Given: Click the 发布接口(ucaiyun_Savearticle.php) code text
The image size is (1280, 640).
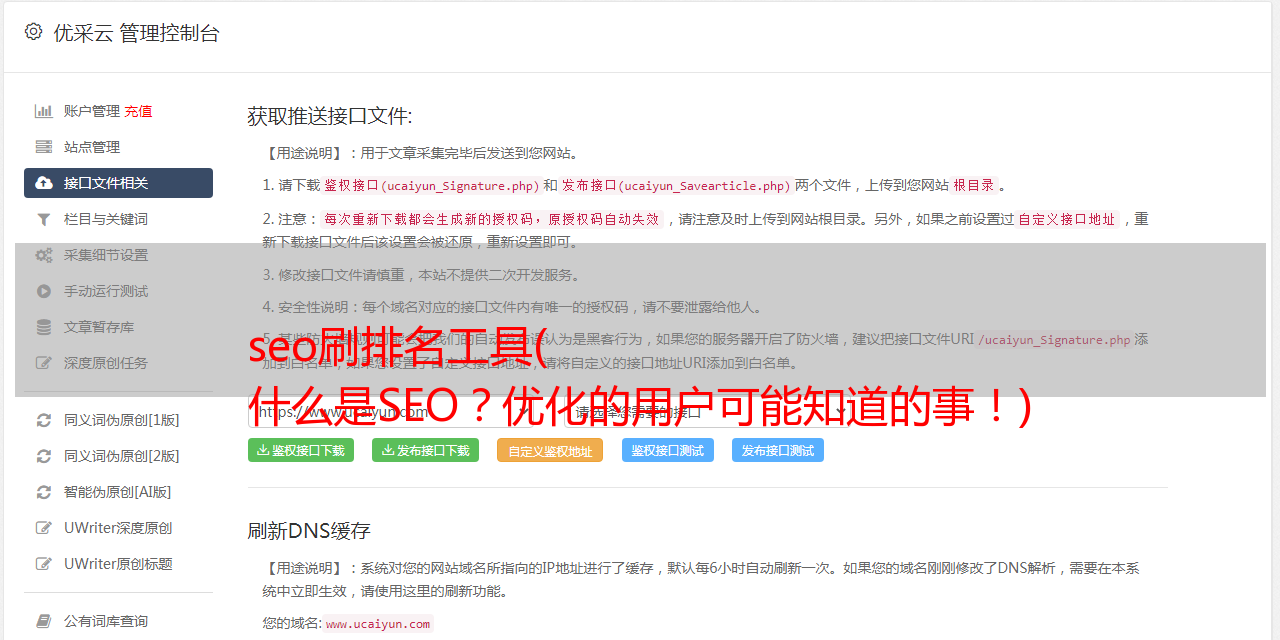Looking at the screenshot, I should click(676, 185).
